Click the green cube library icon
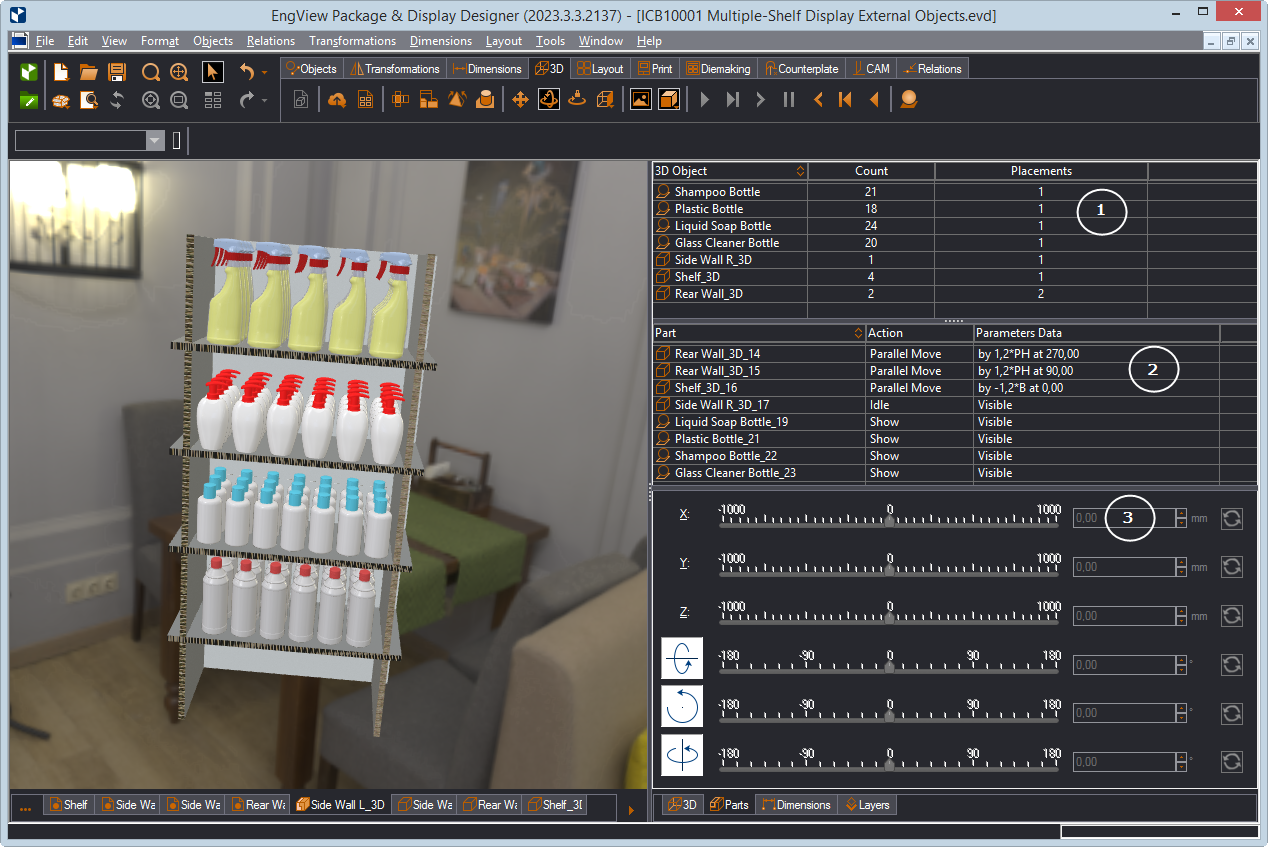1268x847 pixels. (x=29, y=72)
